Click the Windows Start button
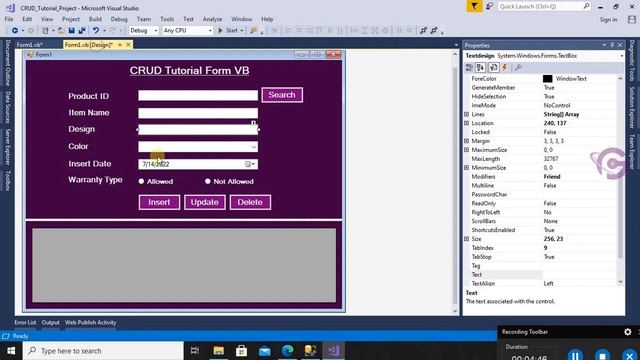 pos(11,351)
